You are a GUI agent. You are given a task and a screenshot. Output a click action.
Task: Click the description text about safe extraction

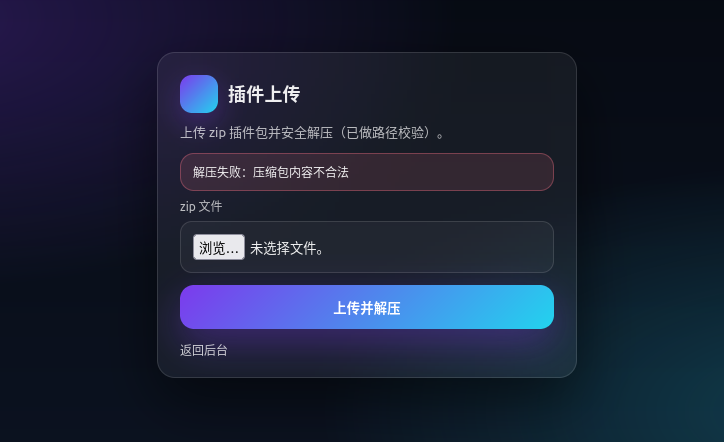[313, 133]
